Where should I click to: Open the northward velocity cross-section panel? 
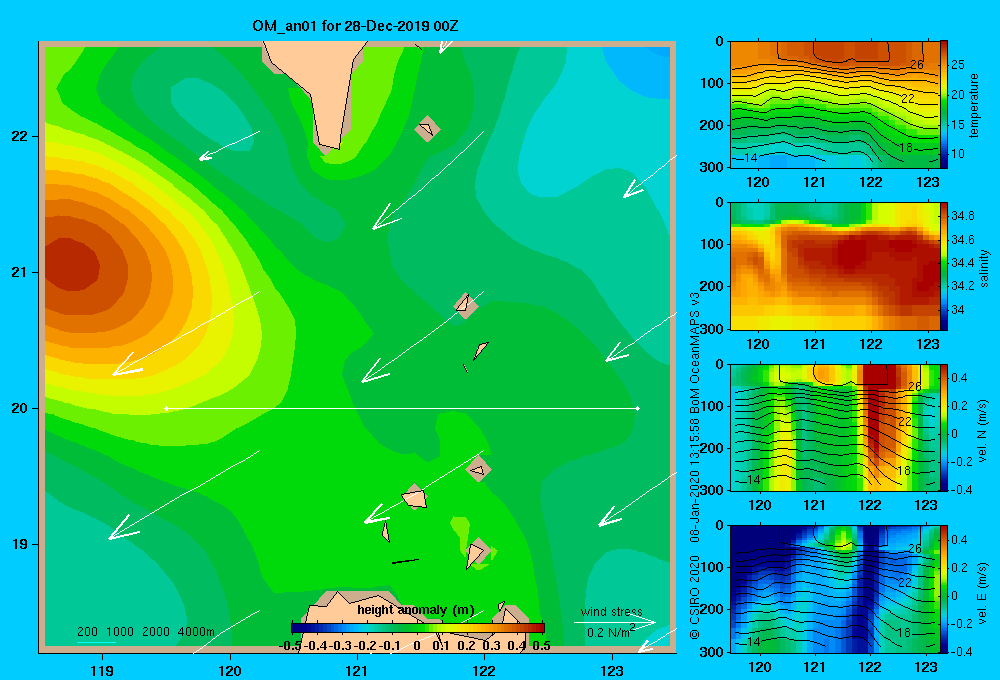[835, 427]
